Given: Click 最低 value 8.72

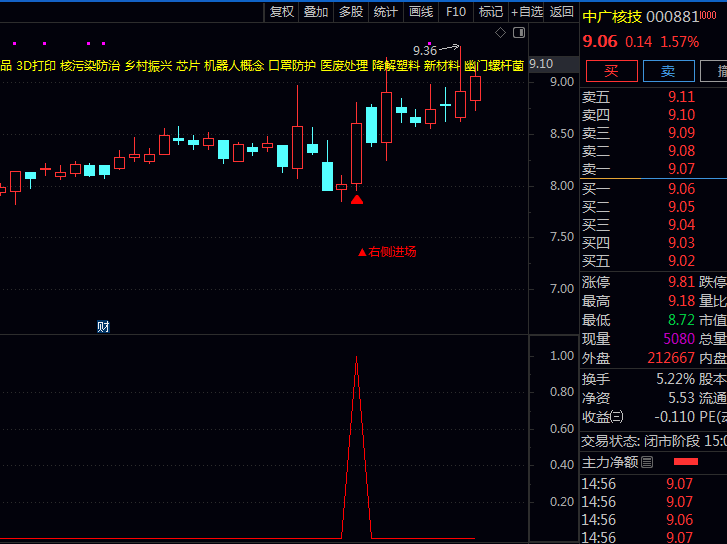Looking at the screenshot, I should [682, 320].
